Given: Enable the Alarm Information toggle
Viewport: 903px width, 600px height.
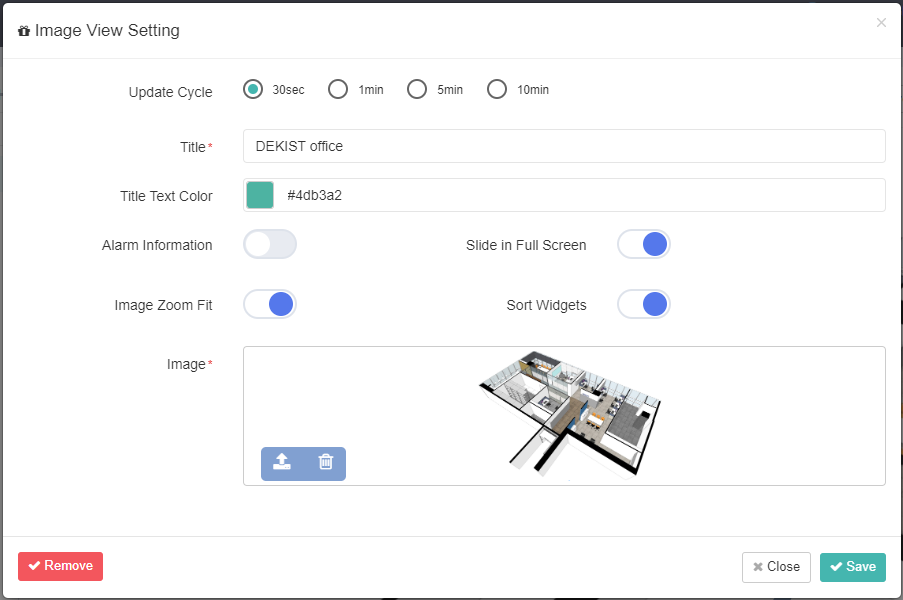Looking at the screenshot, I should pyautogui.click(x=270, y=244).
